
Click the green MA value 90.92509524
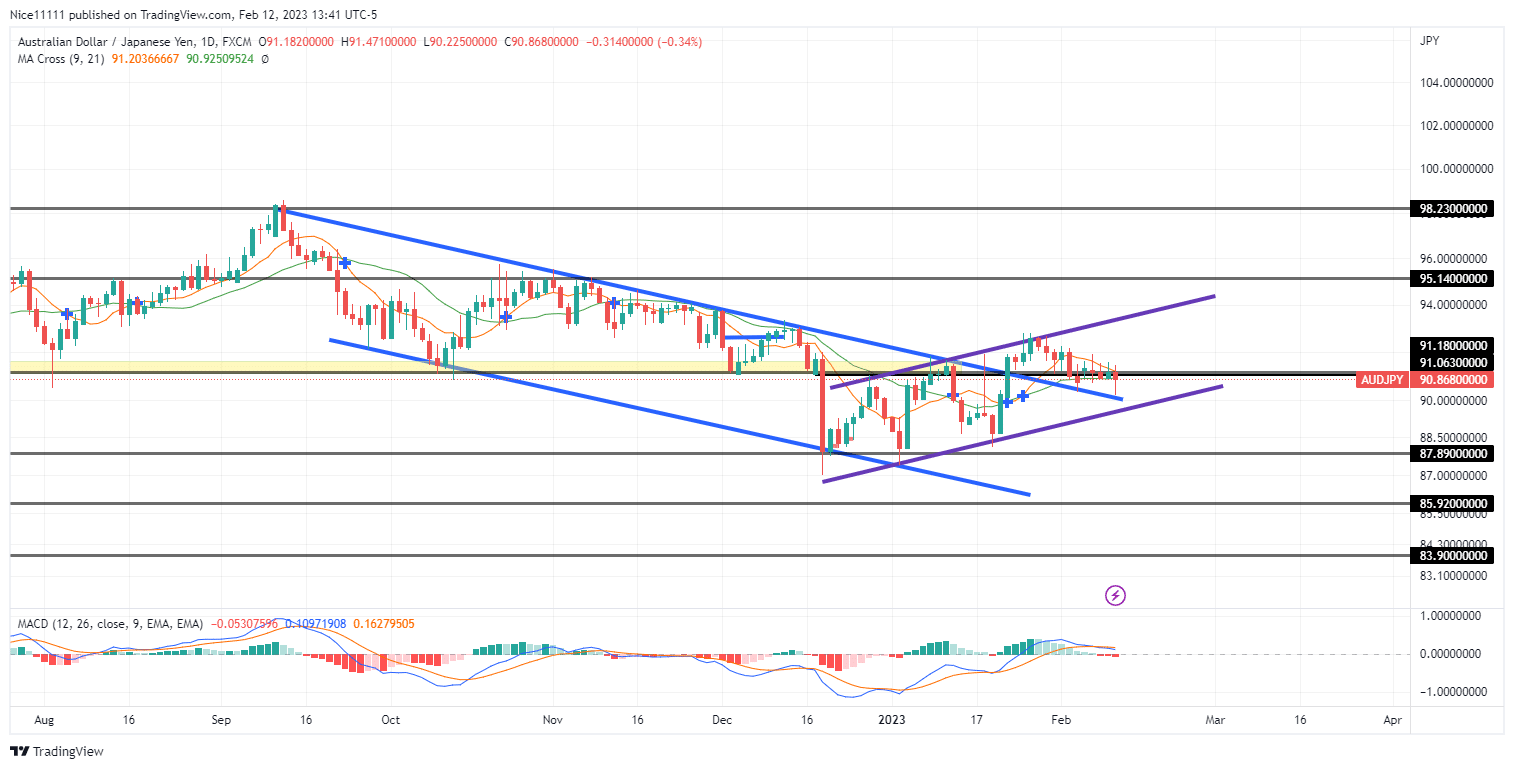pyautogui.click(x=220, y=59)
